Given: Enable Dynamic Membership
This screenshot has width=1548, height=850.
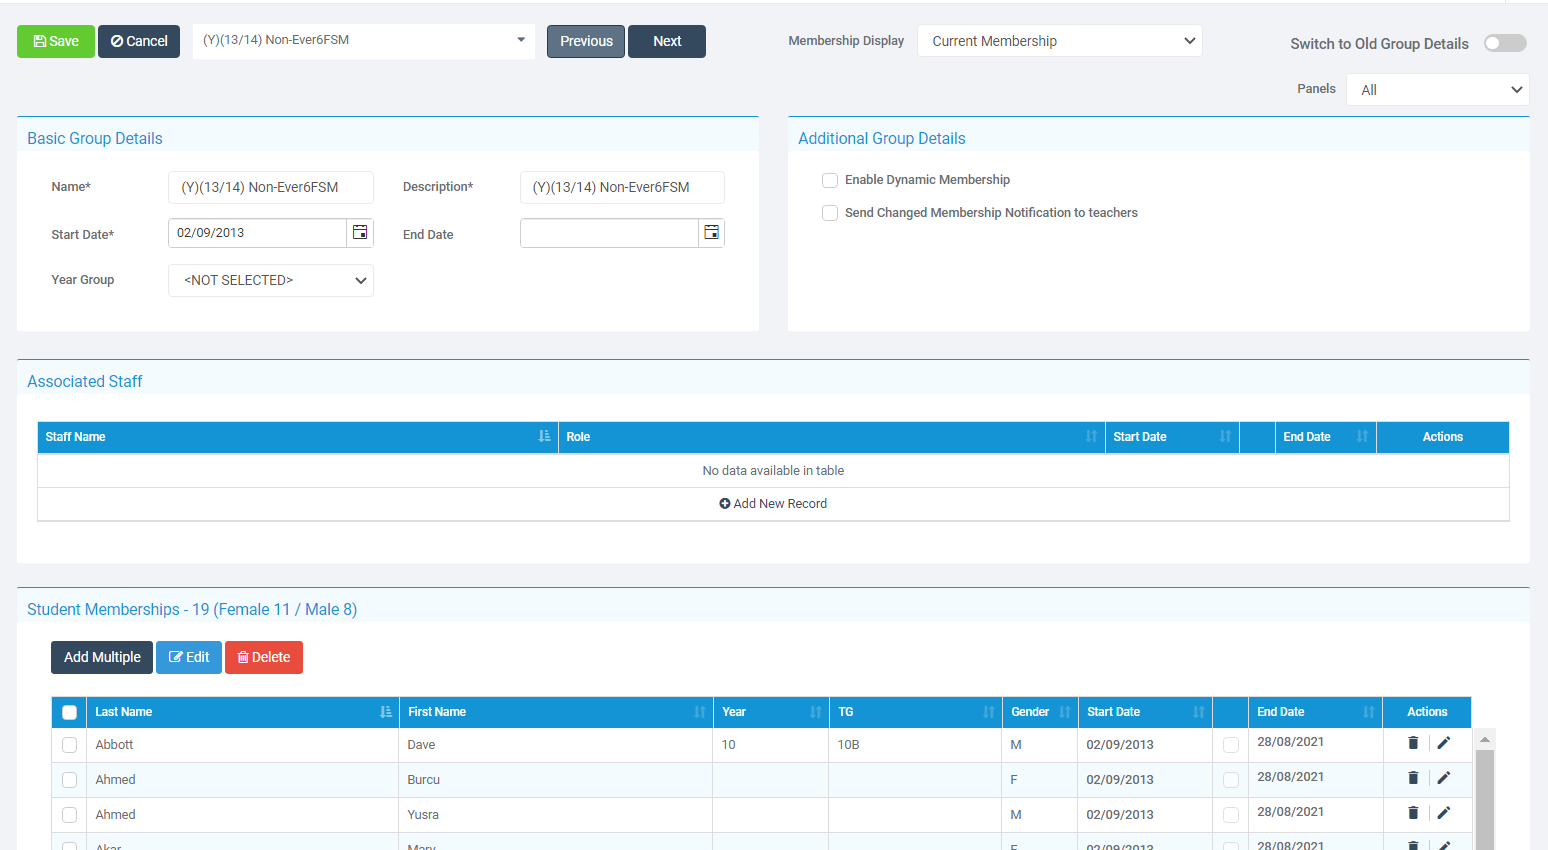Looking at the screenshot, I should coord(829,180).
